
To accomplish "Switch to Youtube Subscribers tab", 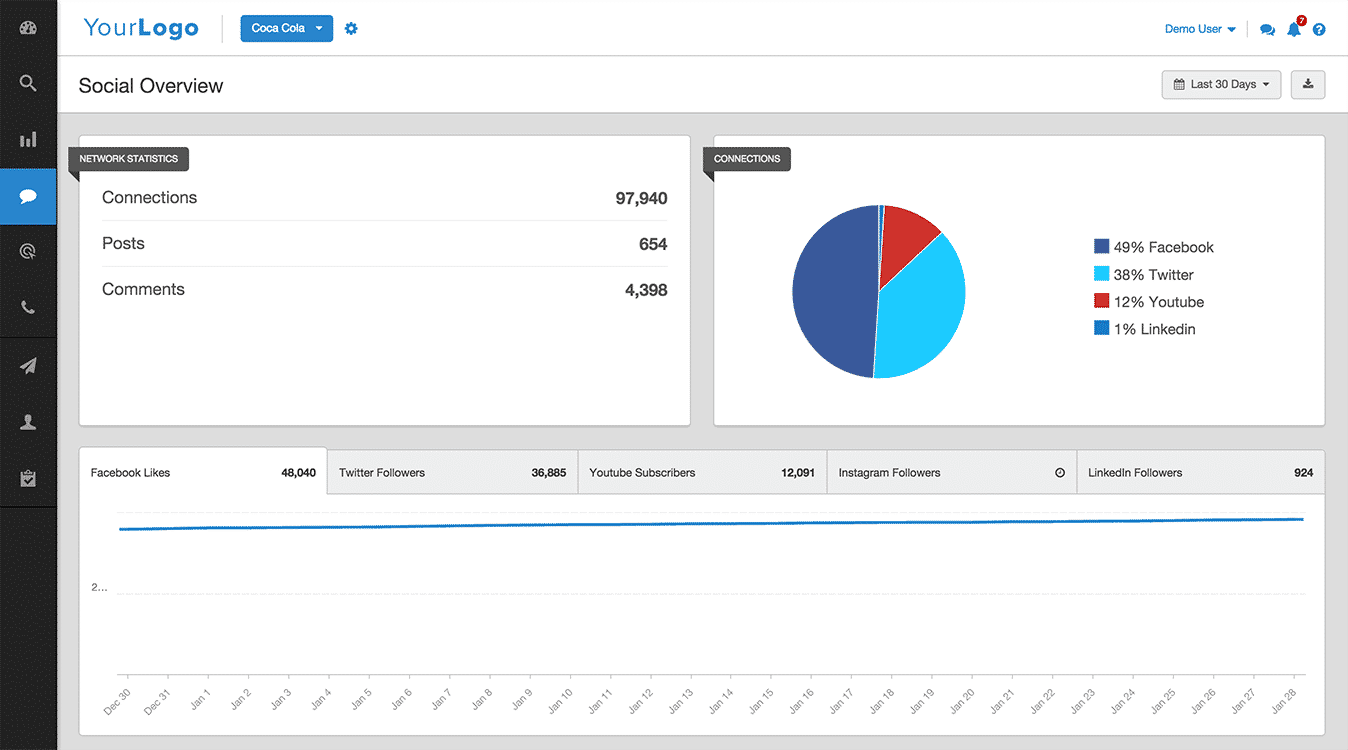I will [x=702, y=472].
